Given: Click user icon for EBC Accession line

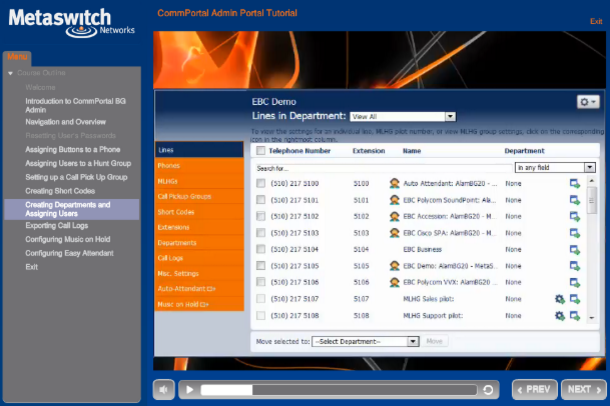Looking at the screenshot, I should pos(394,216).
